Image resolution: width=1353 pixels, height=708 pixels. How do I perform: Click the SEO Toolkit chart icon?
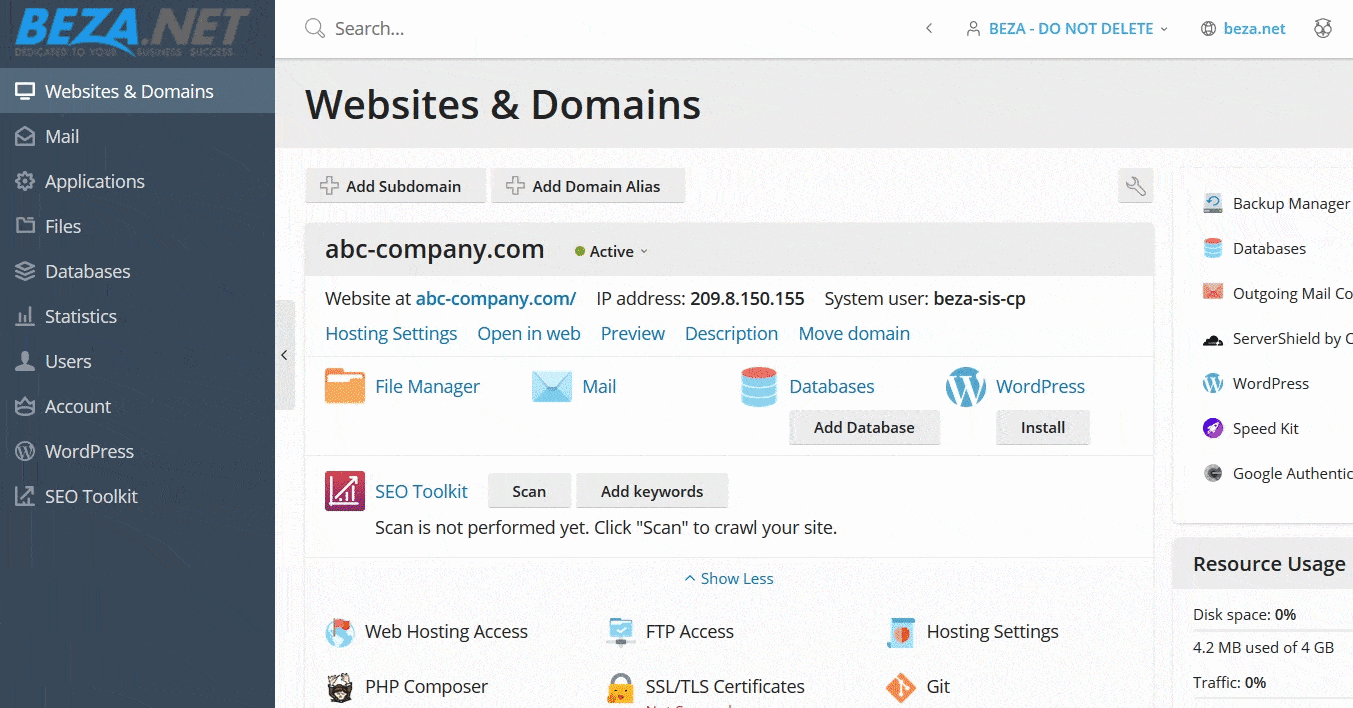point(345,491)
